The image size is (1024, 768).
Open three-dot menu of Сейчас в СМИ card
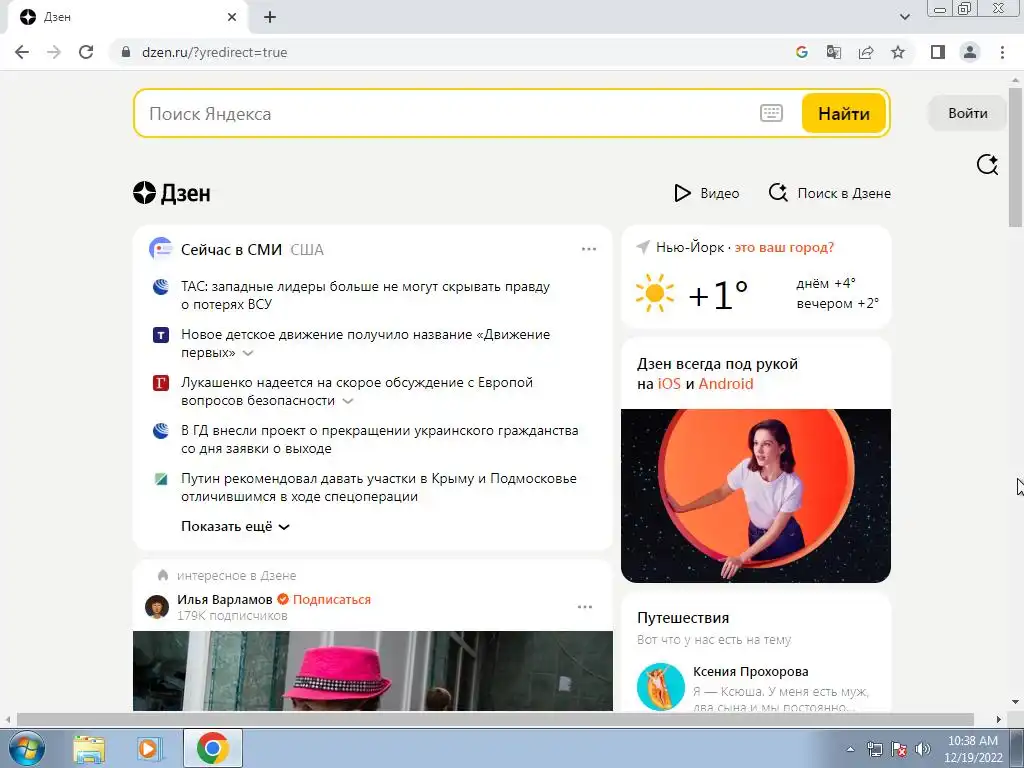[588, 249]
